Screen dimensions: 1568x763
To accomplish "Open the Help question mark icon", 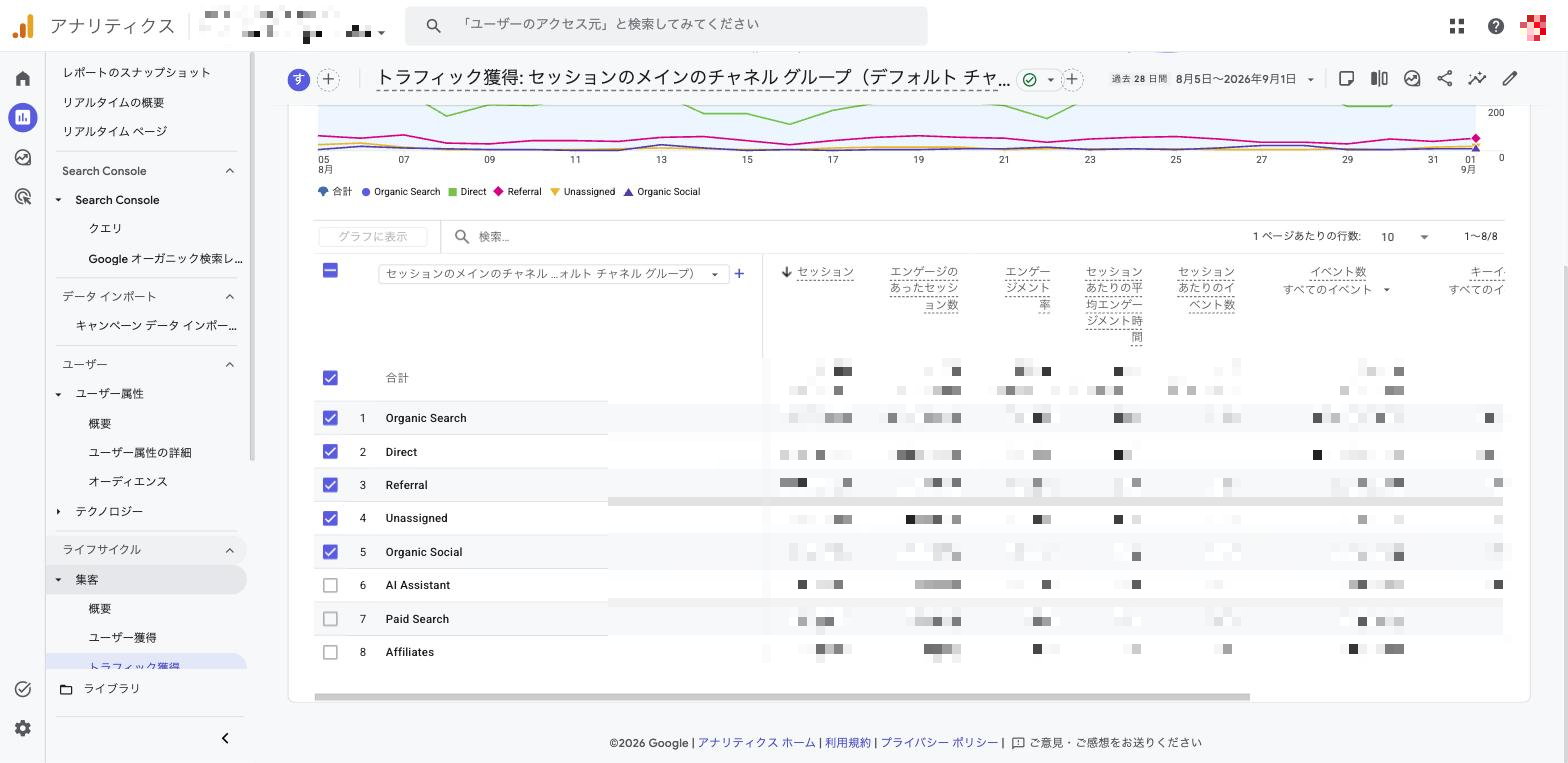I will [x=1496, y=26].
